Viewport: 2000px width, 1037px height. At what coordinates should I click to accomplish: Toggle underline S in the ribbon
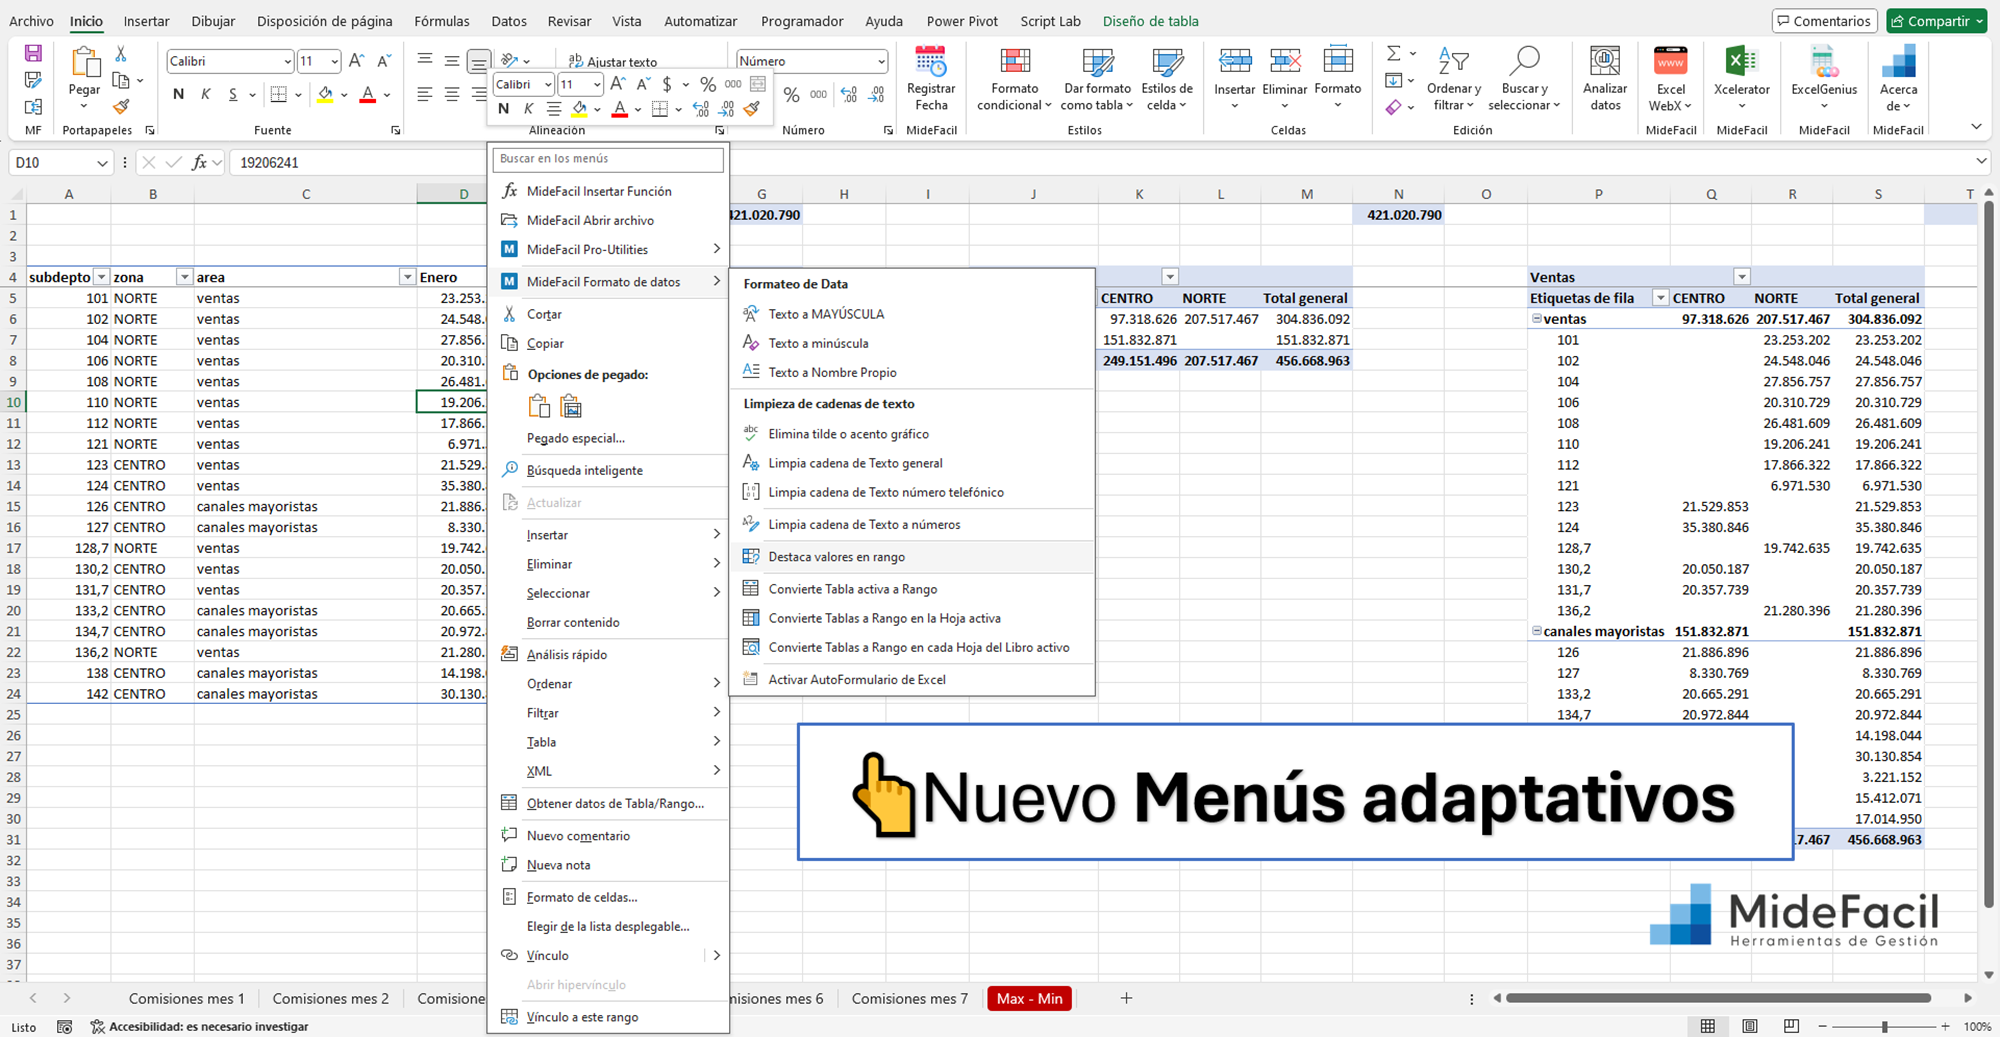233,94
